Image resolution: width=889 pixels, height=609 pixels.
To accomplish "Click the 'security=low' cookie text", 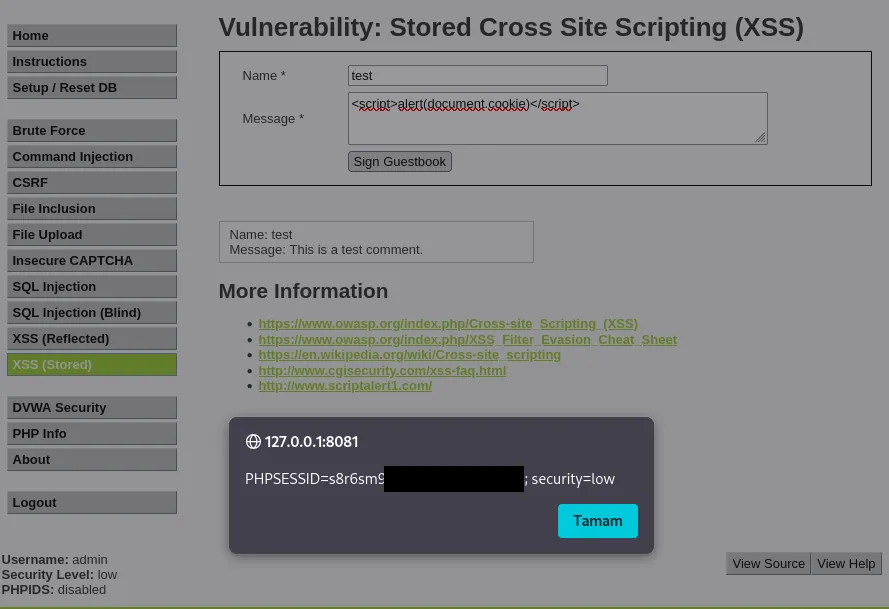I will (x=573, y=479).
